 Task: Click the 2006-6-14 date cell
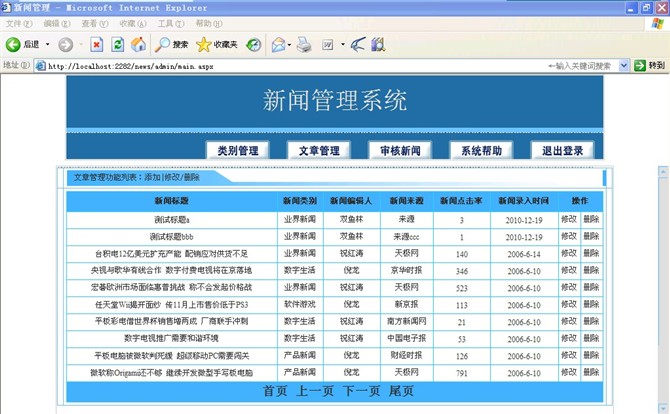click(524, 254)
